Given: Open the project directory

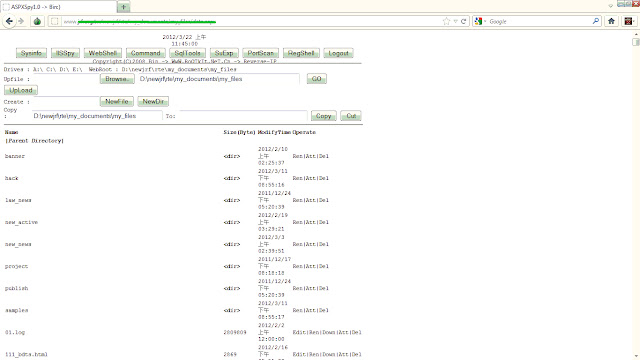Looking at the screenshot, I should [16, 267].
